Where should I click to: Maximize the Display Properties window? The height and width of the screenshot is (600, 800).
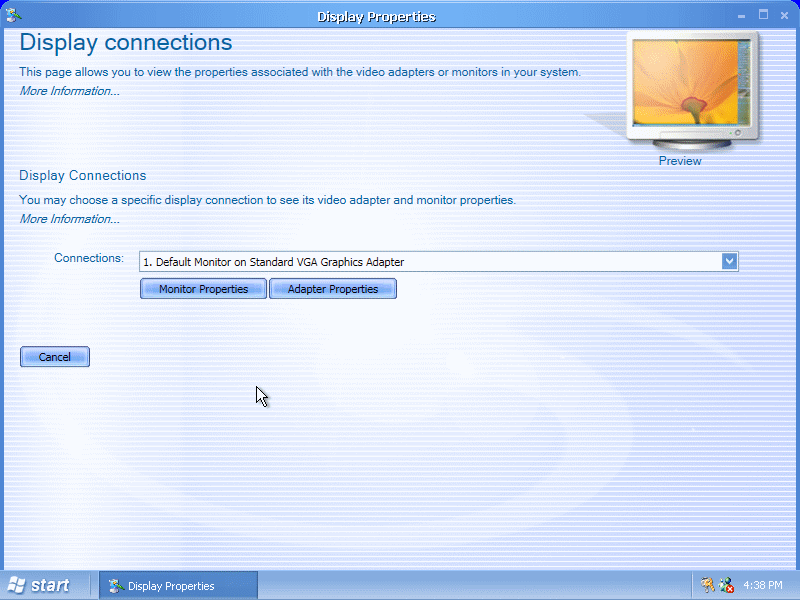(763, 15)
